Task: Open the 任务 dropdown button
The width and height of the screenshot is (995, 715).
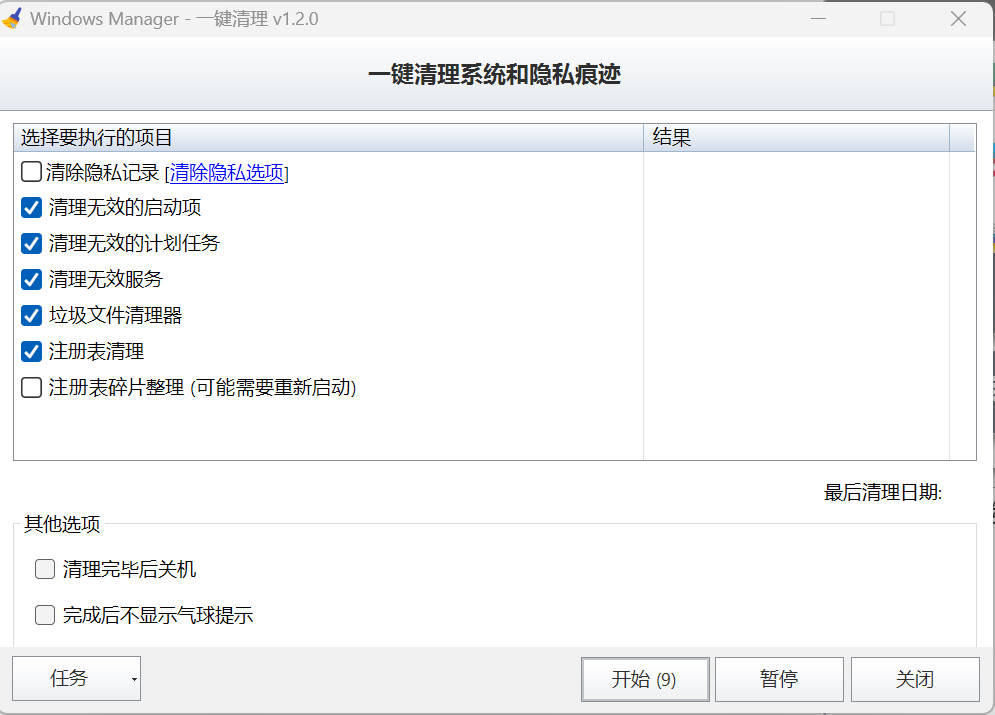Action: [76, 678]
